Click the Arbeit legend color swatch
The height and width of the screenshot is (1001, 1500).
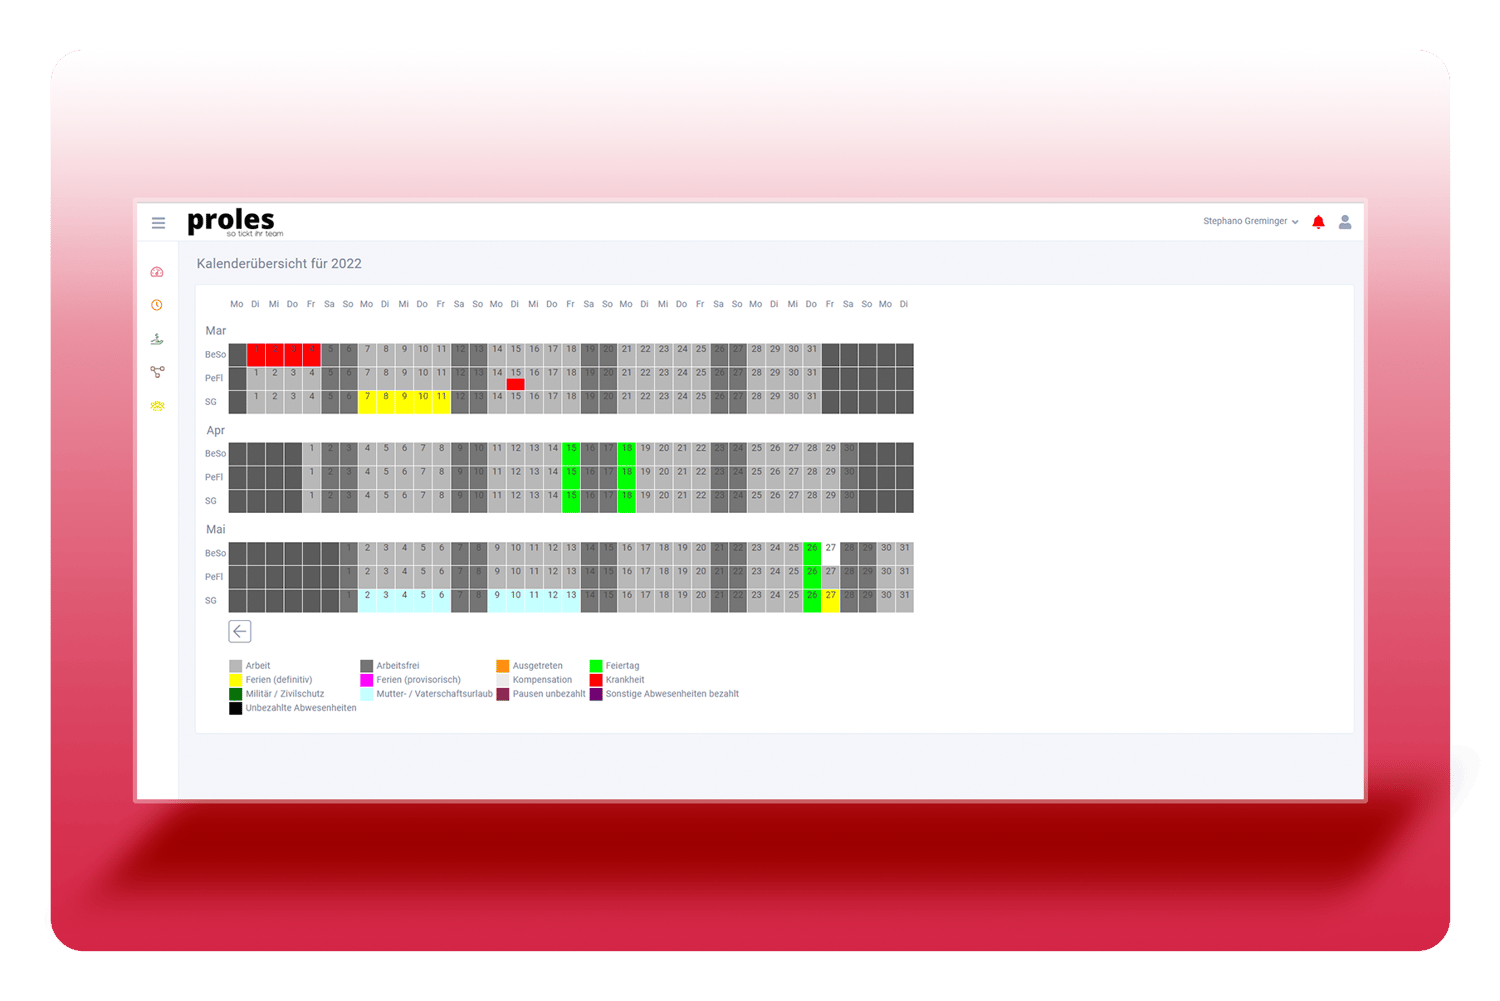[x=235, y=666]
